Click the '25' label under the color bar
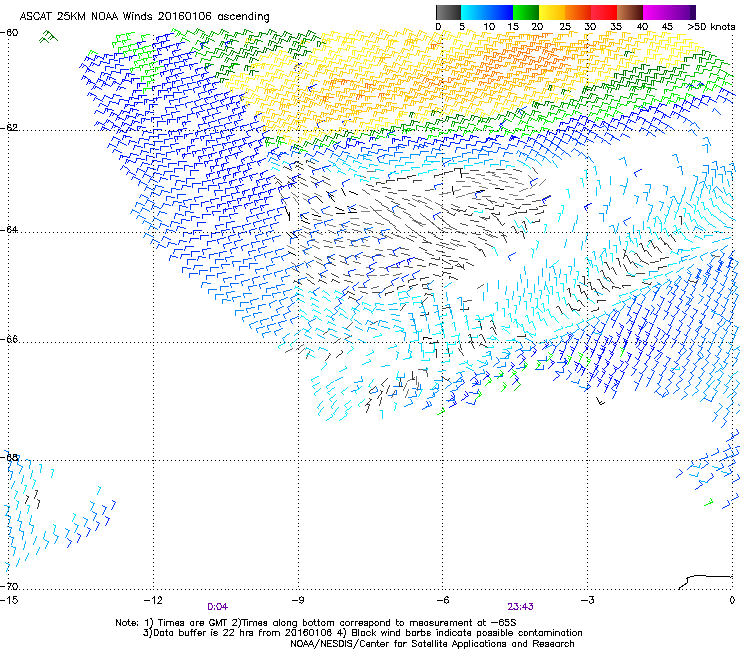Image resolution: width=740 pixels, height=650 pixels. (x=565, y=27)
